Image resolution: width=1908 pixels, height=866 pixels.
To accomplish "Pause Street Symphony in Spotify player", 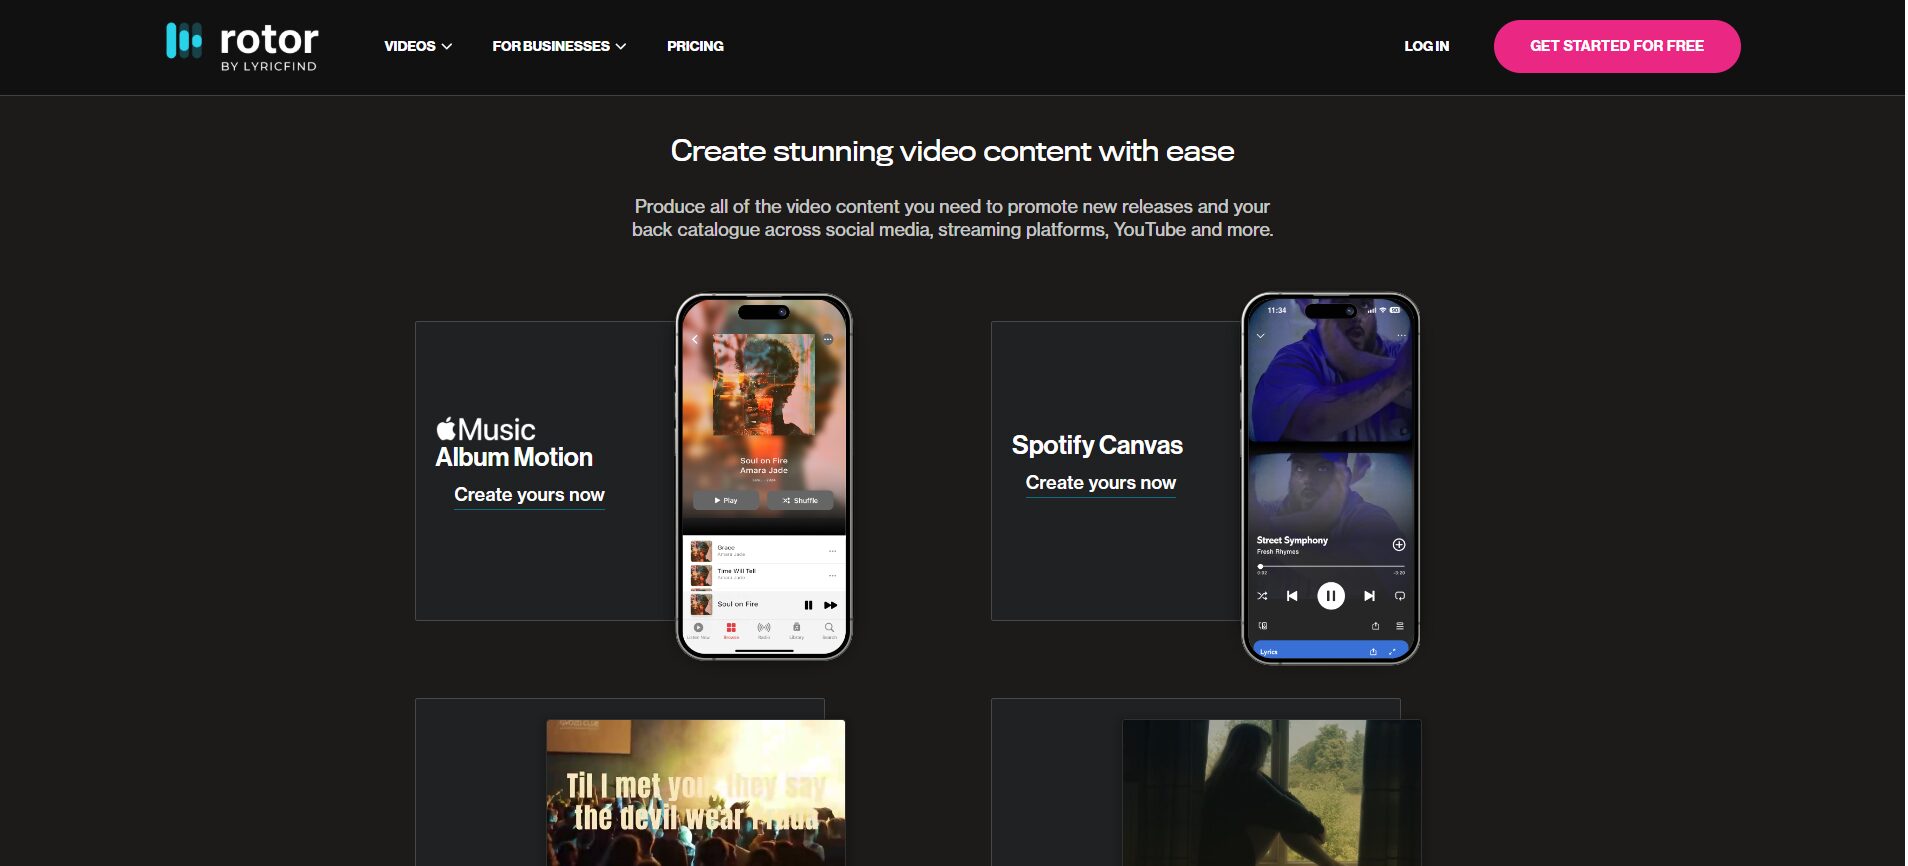I will pyautogui.click(x=1331, y=596).
